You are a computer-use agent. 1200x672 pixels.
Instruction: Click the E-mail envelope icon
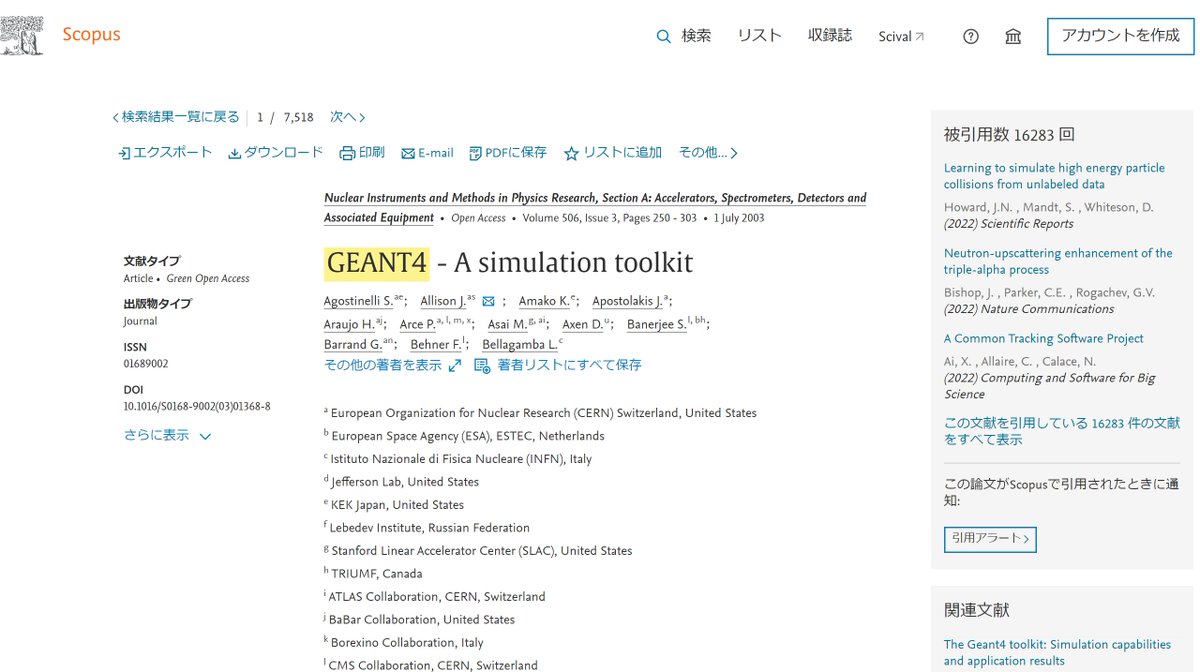(407, 154)
